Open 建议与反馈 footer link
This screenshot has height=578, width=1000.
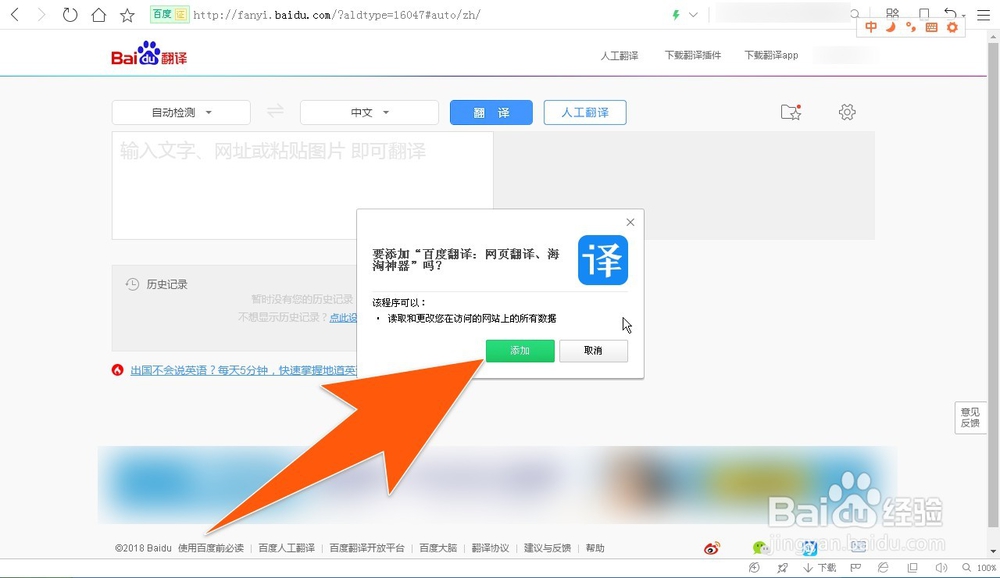(x=547, y=548)
